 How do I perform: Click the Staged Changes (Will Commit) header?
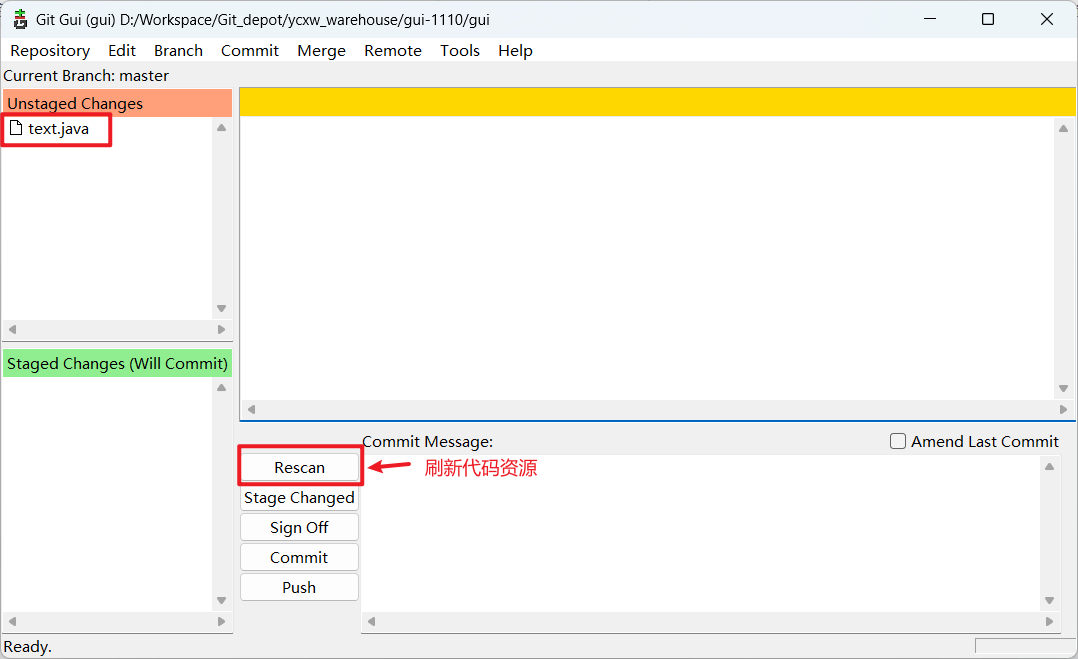coord(116,363)
